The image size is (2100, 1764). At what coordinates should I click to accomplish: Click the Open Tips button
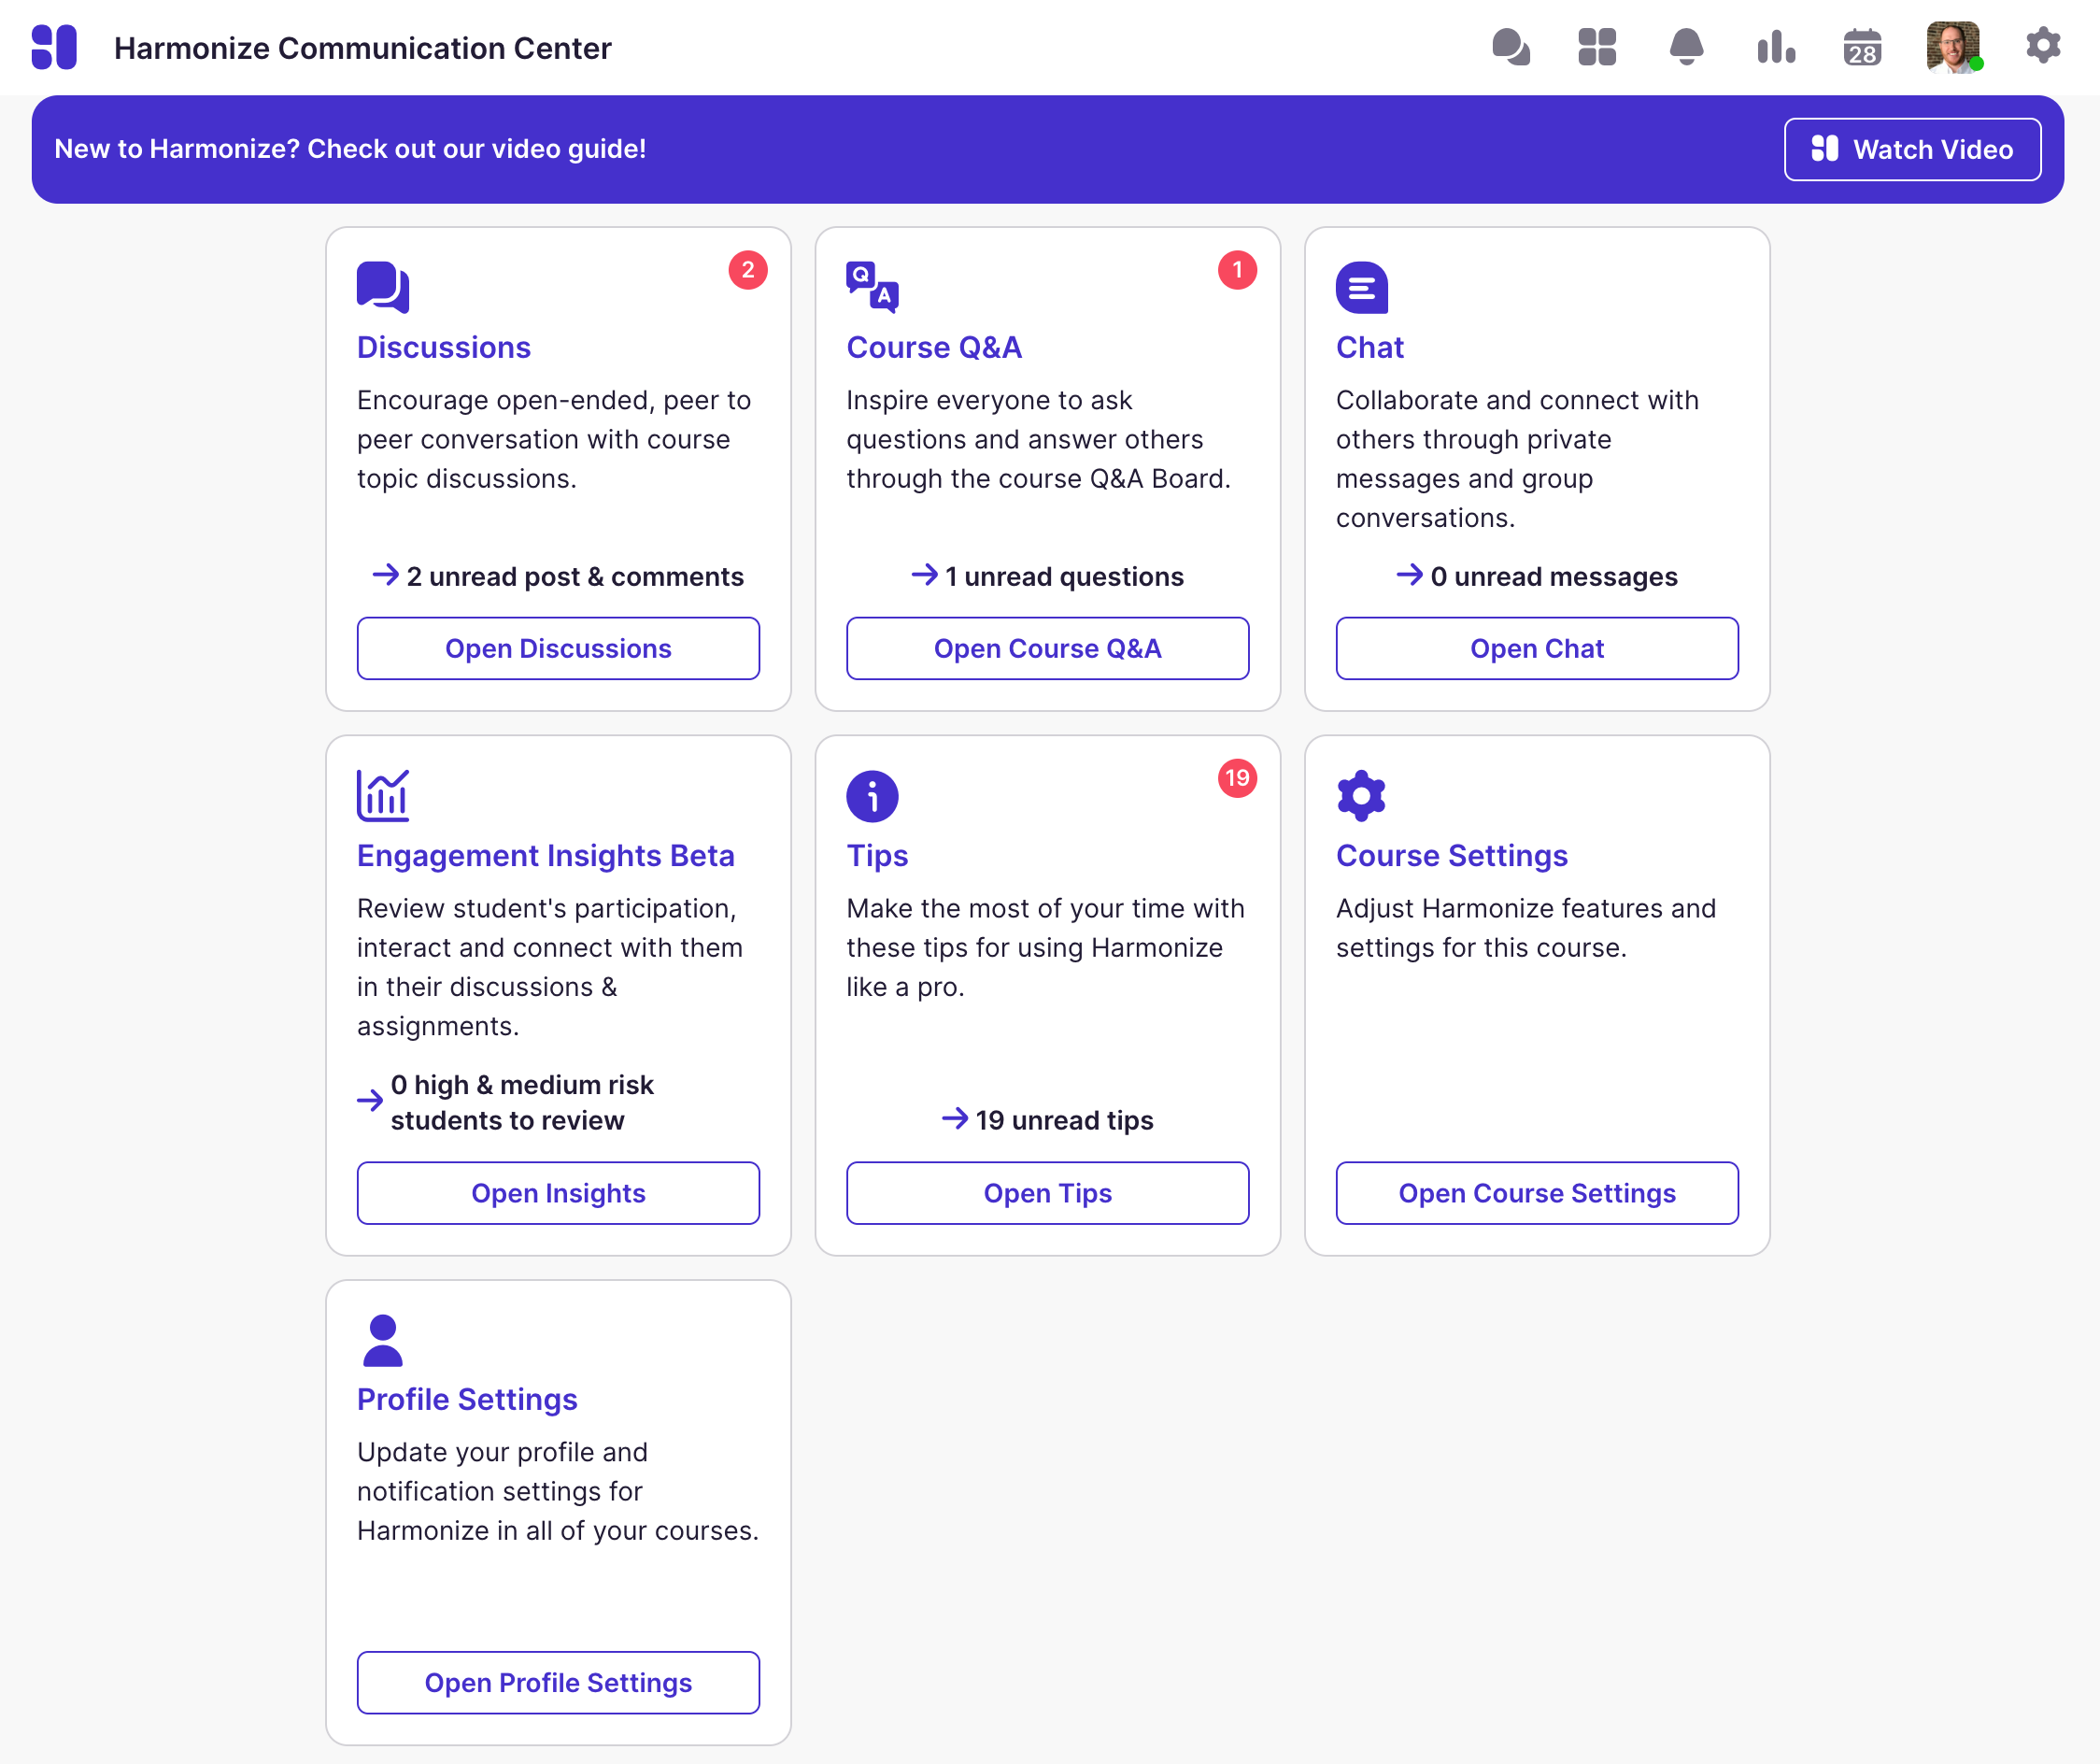[x=1048, y=1193]
